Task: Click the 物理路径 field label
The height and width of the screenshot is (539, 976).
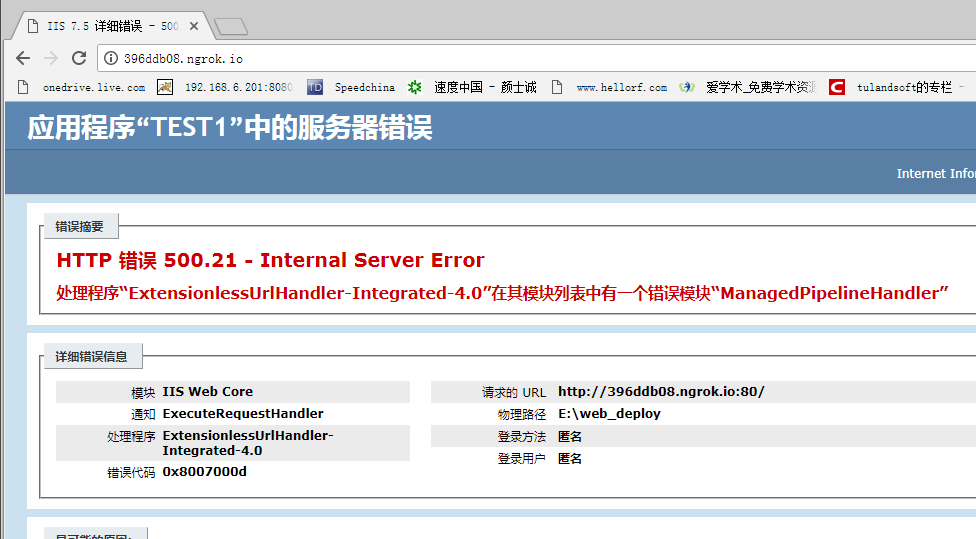Action: pyautogui.click(x=522, y=415)
